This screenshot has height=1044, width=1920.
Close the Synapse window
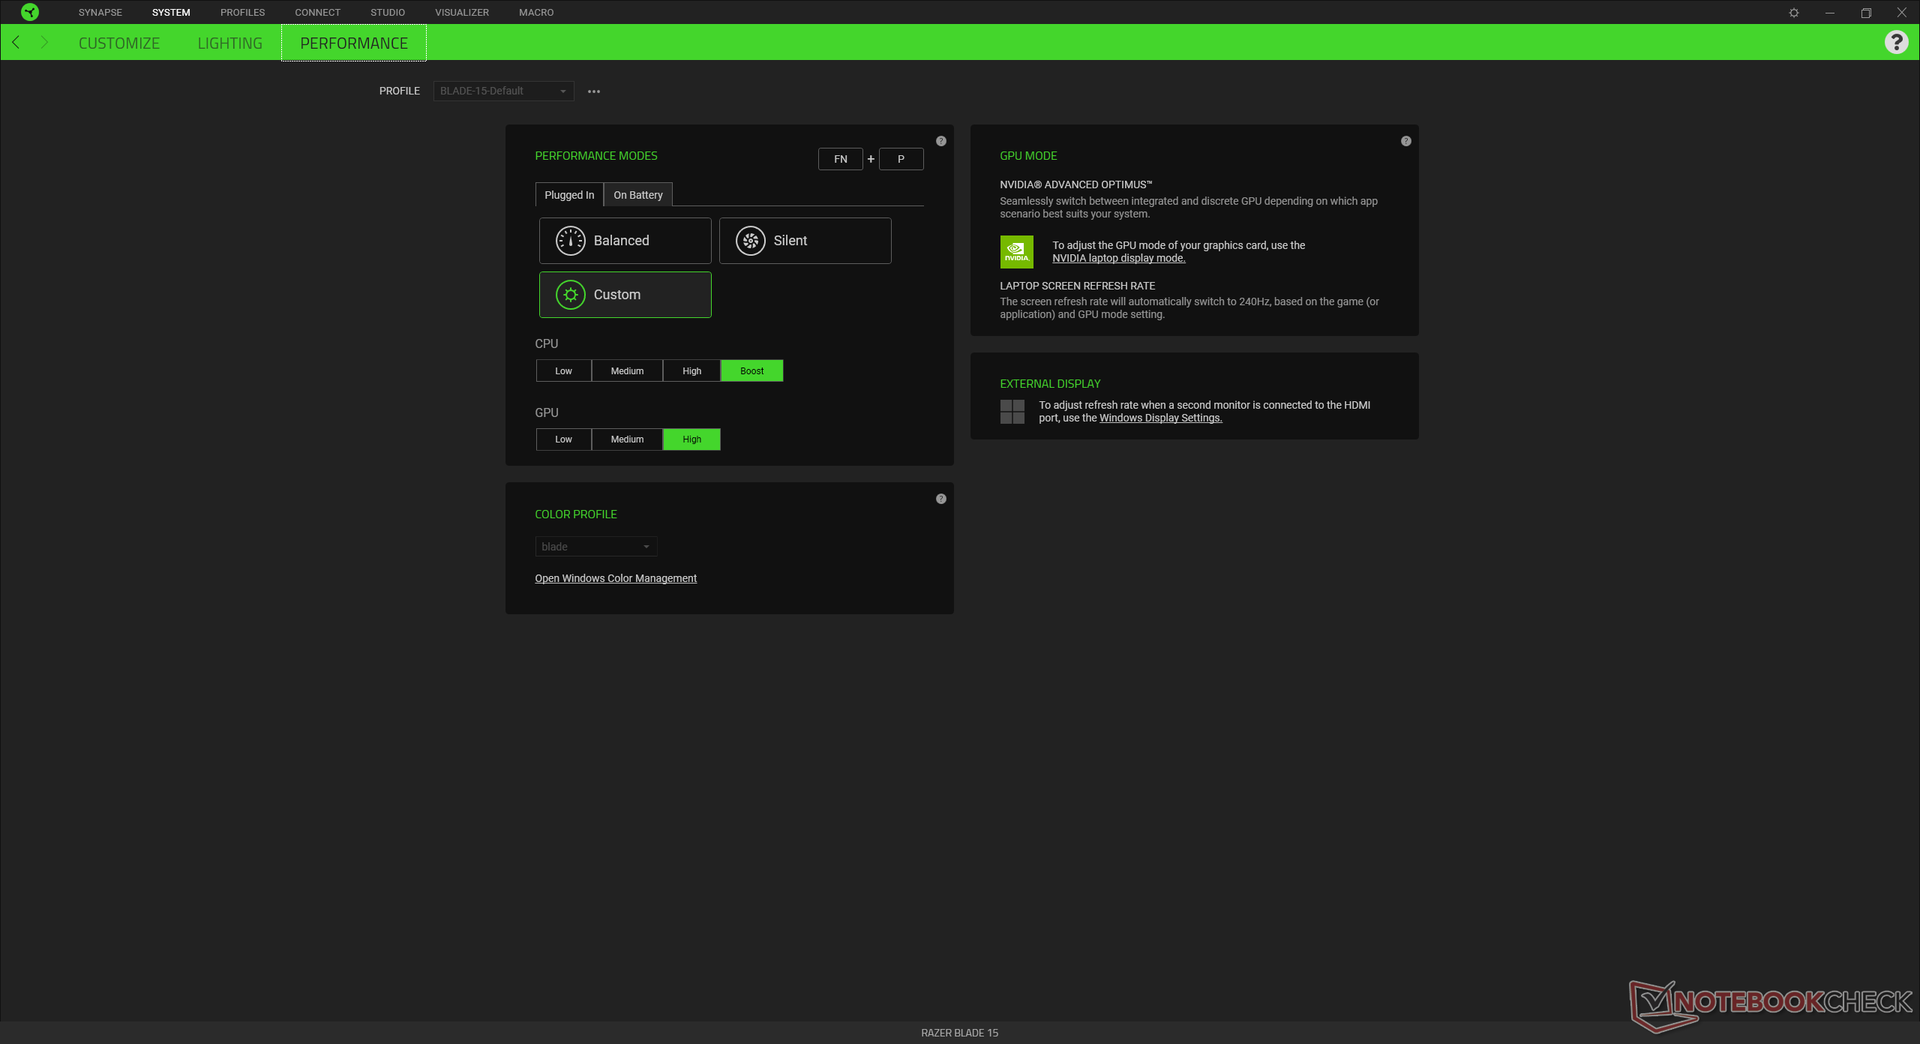1902,13
